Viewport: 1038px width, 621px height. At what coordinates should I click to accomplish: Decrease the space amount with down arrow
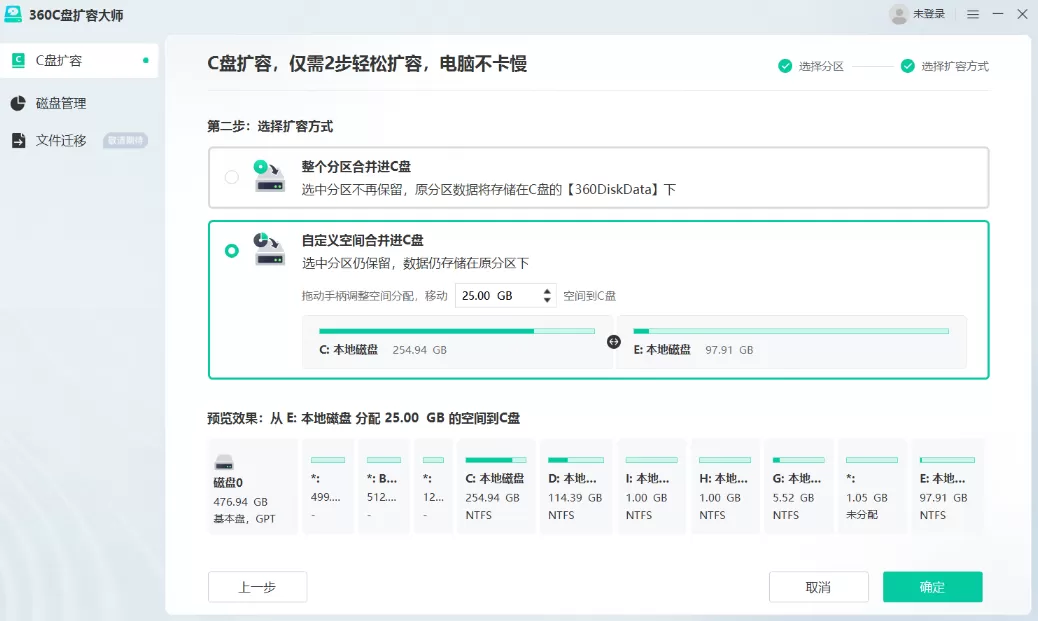point(547,301)
